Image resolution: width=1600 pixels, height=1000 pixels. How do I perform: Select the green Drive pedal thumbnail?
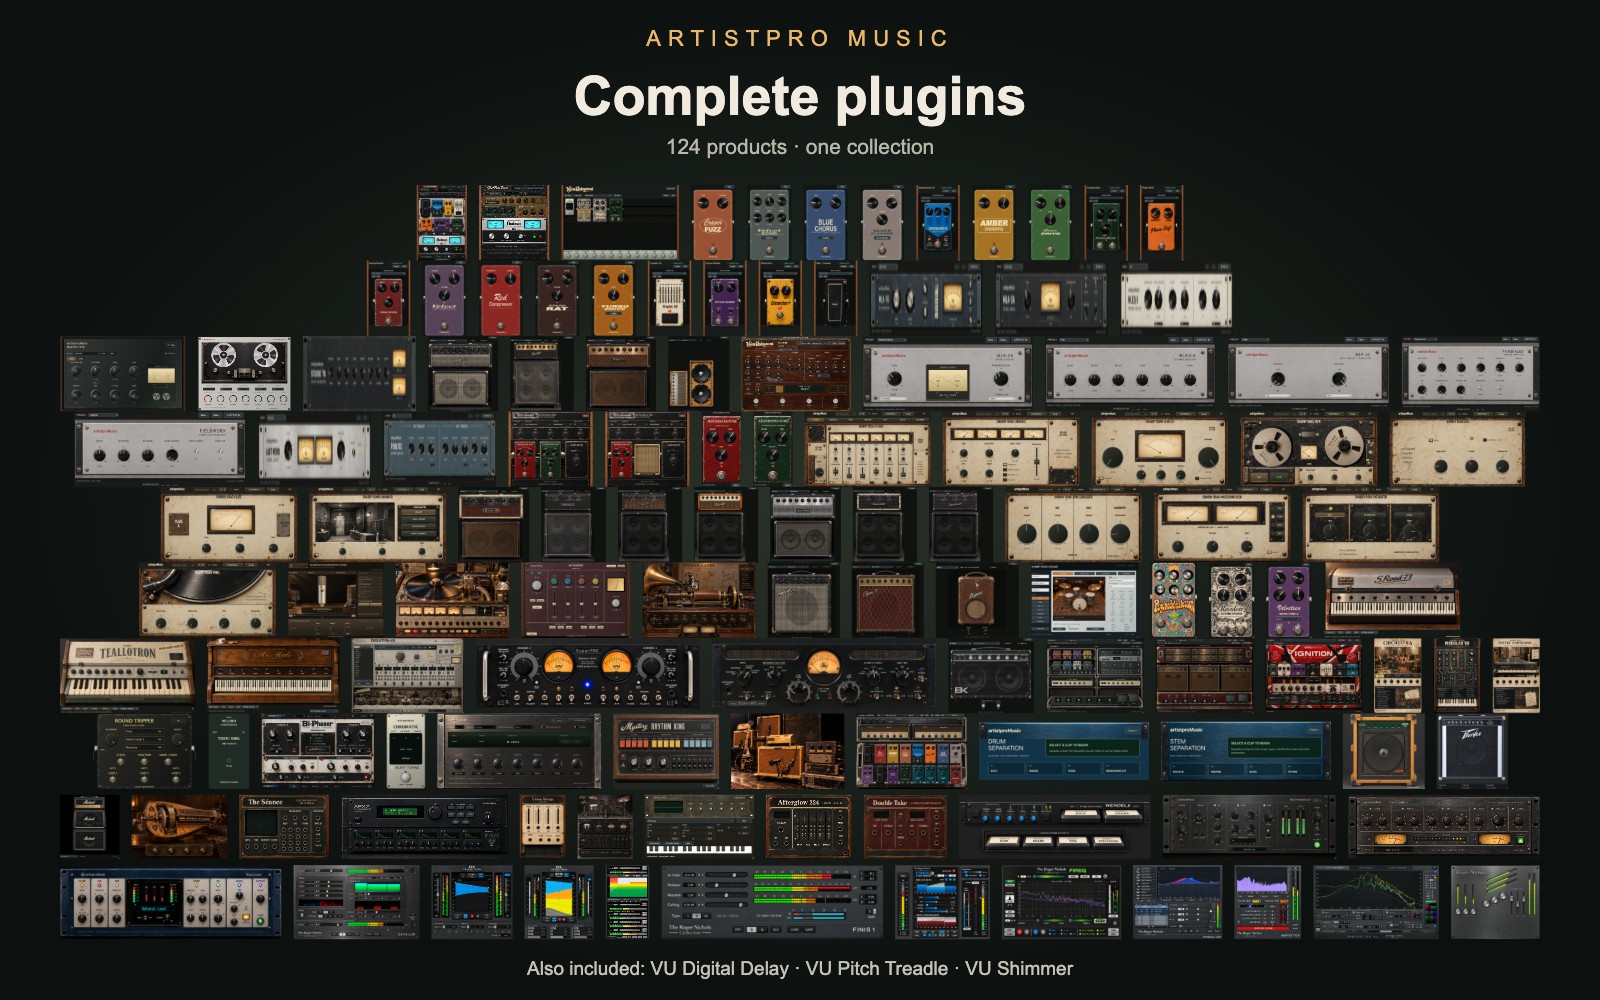click(x=1050, y=223)
